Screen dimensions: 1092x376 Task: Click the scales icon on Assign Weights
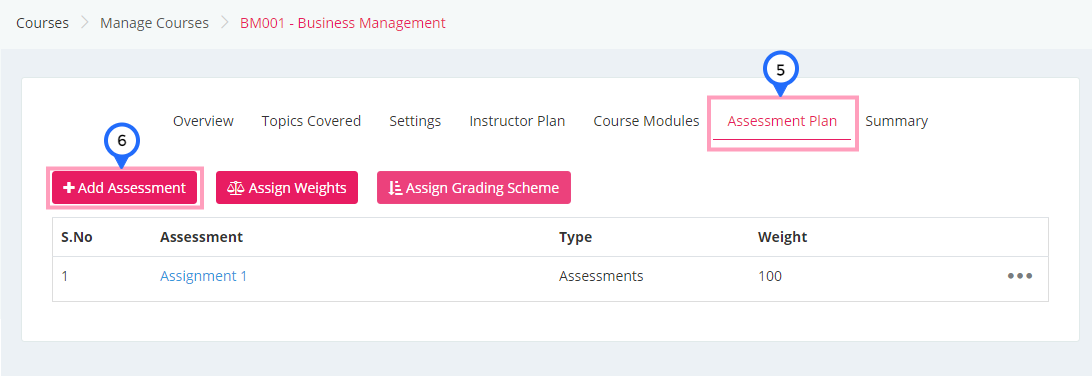click(236, 188)
